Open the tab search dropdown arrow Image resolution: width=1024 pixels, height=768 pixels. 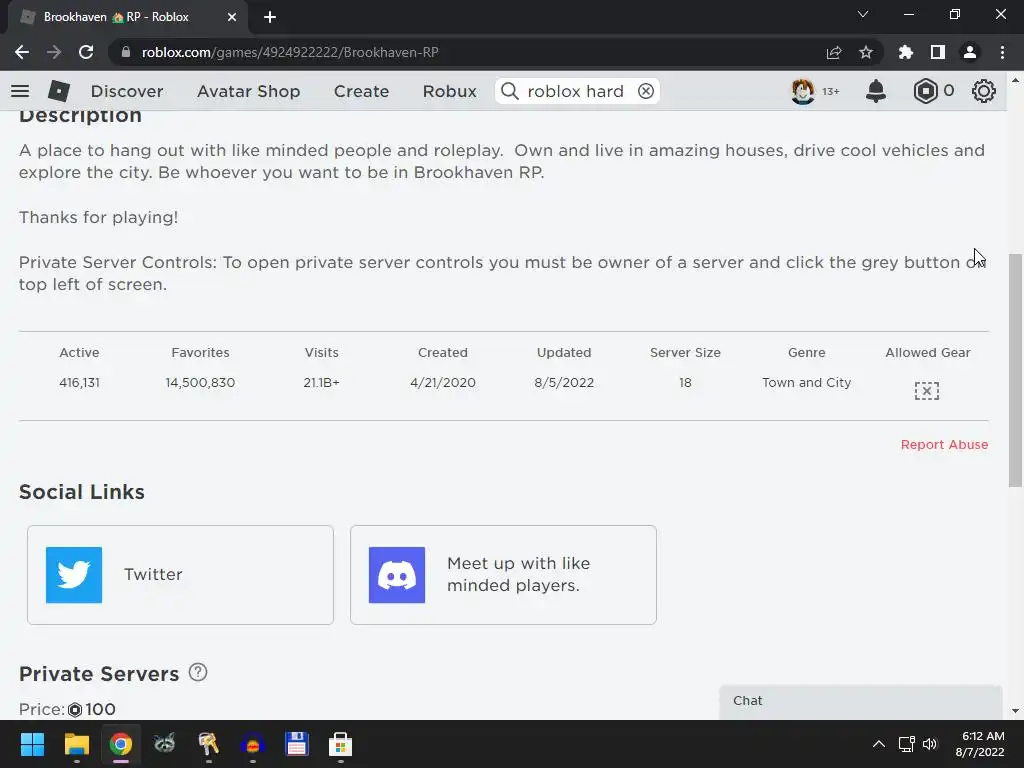[x=863, y=14]
